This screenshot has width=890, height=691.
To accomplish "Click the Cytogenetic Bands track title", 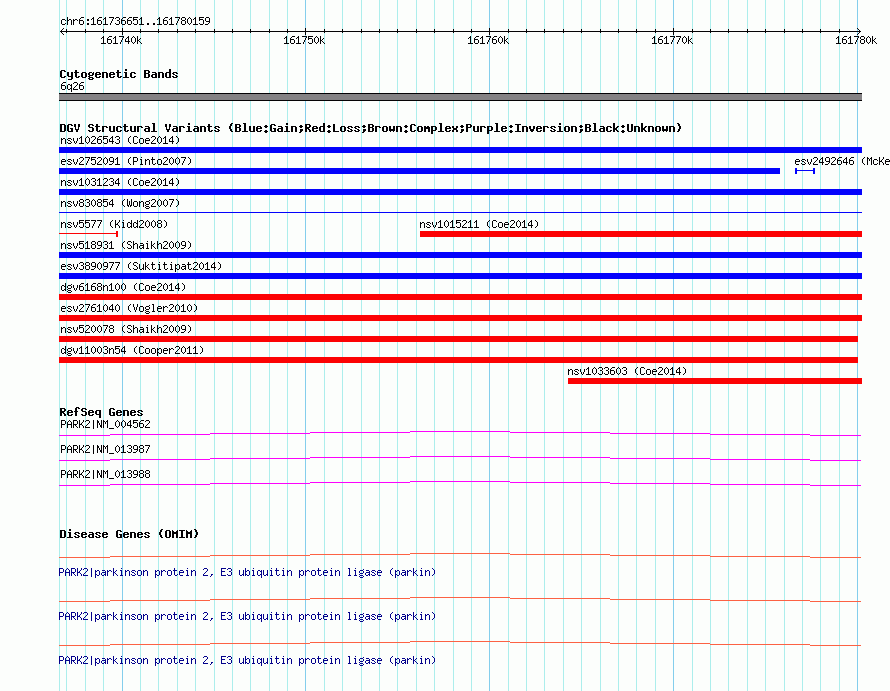I will coord(119,74).
